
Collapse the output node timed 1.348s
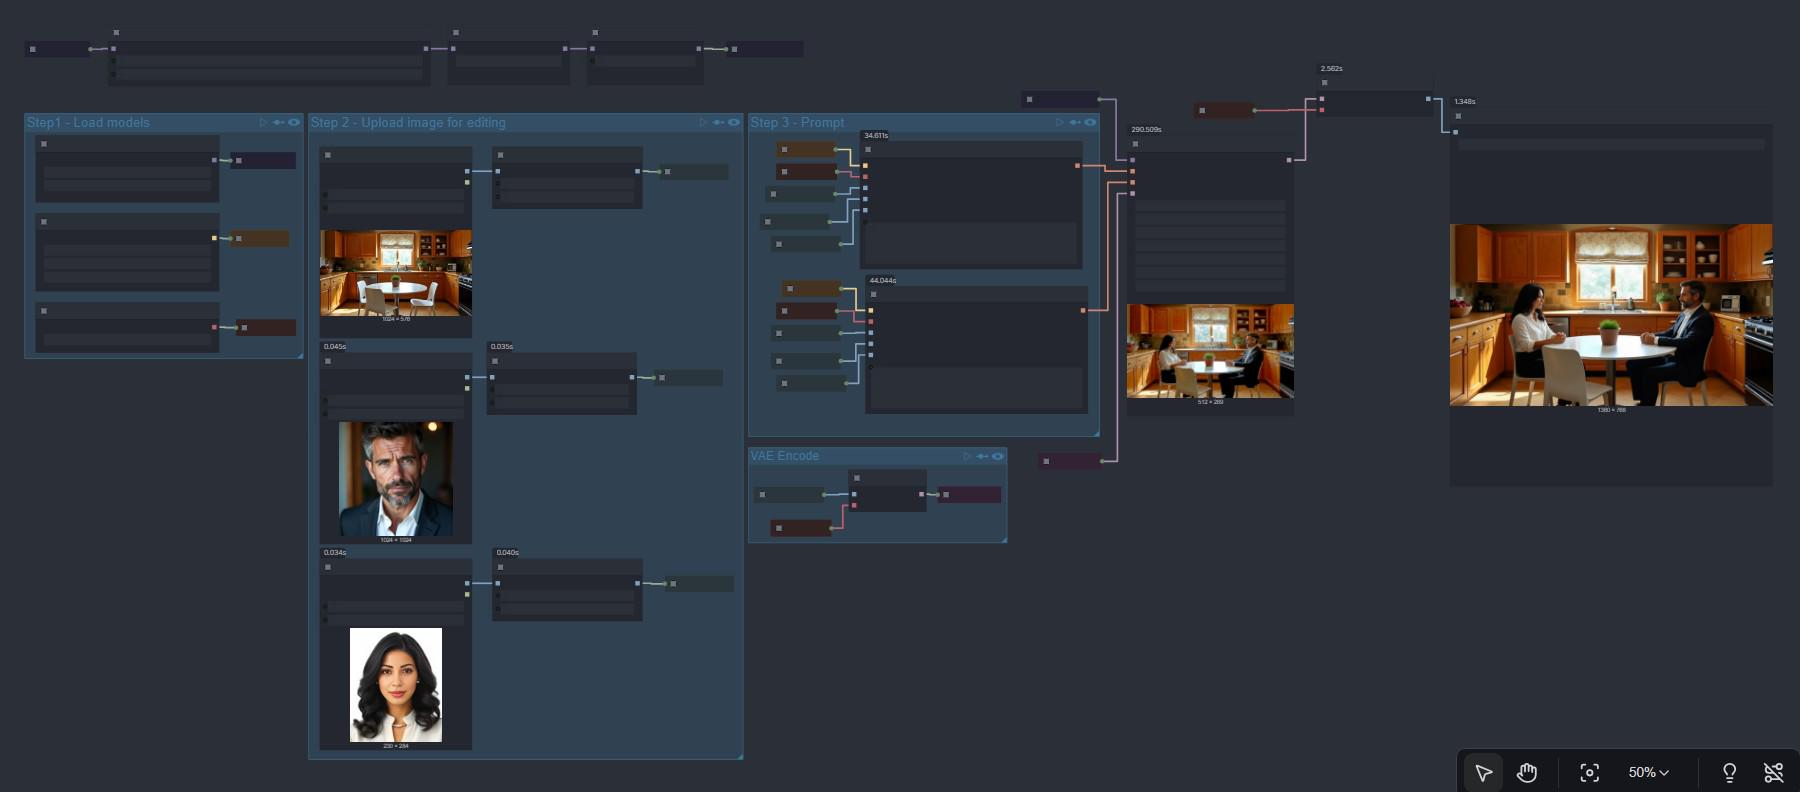pos(1458,116)
